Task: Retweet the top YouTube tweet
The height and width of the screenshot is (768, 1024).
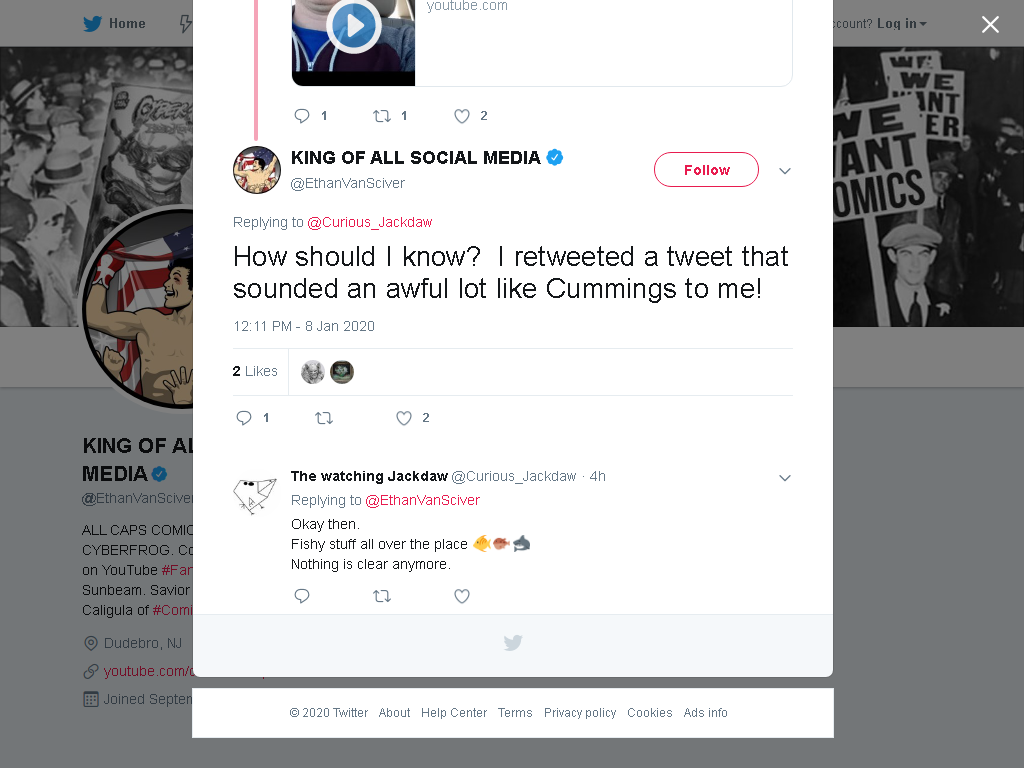Action: (382, 116)
